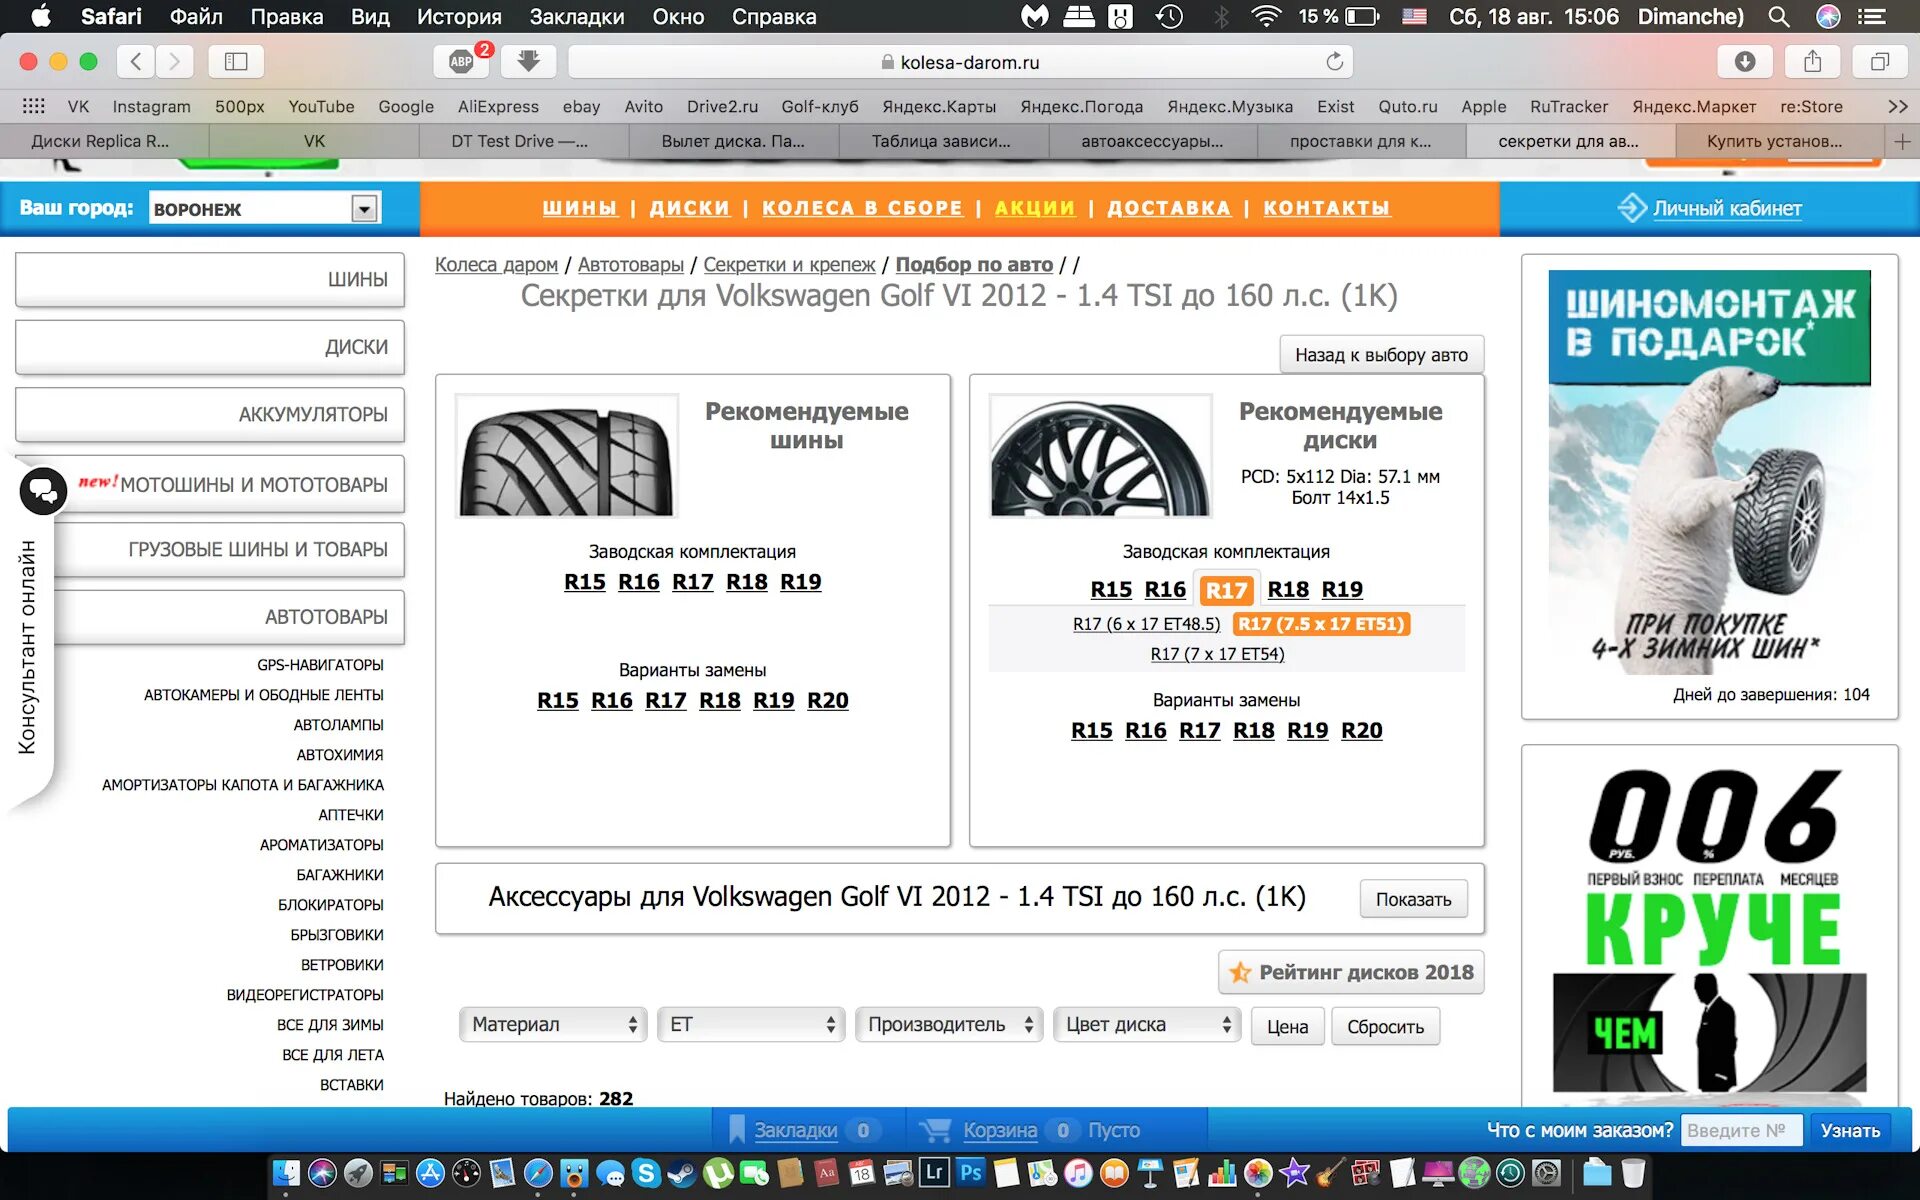Open the История menu in the menu bar

click(x=459, y=16)
